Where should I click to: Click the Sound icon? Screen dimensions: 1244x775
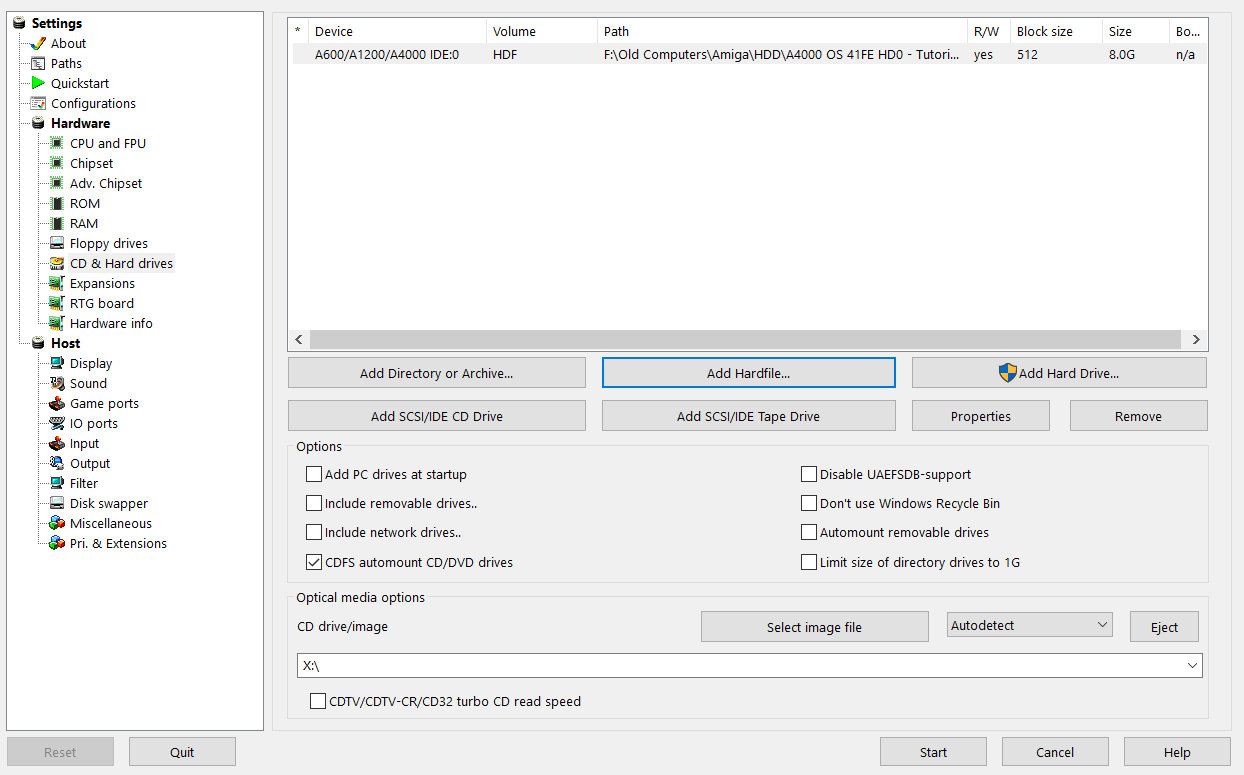(57, 383)
